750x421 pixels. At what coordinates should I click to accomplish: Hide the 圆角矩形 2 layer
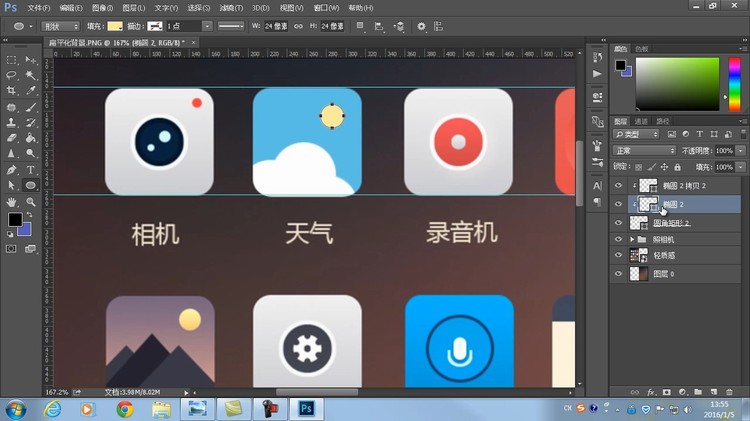618,223
